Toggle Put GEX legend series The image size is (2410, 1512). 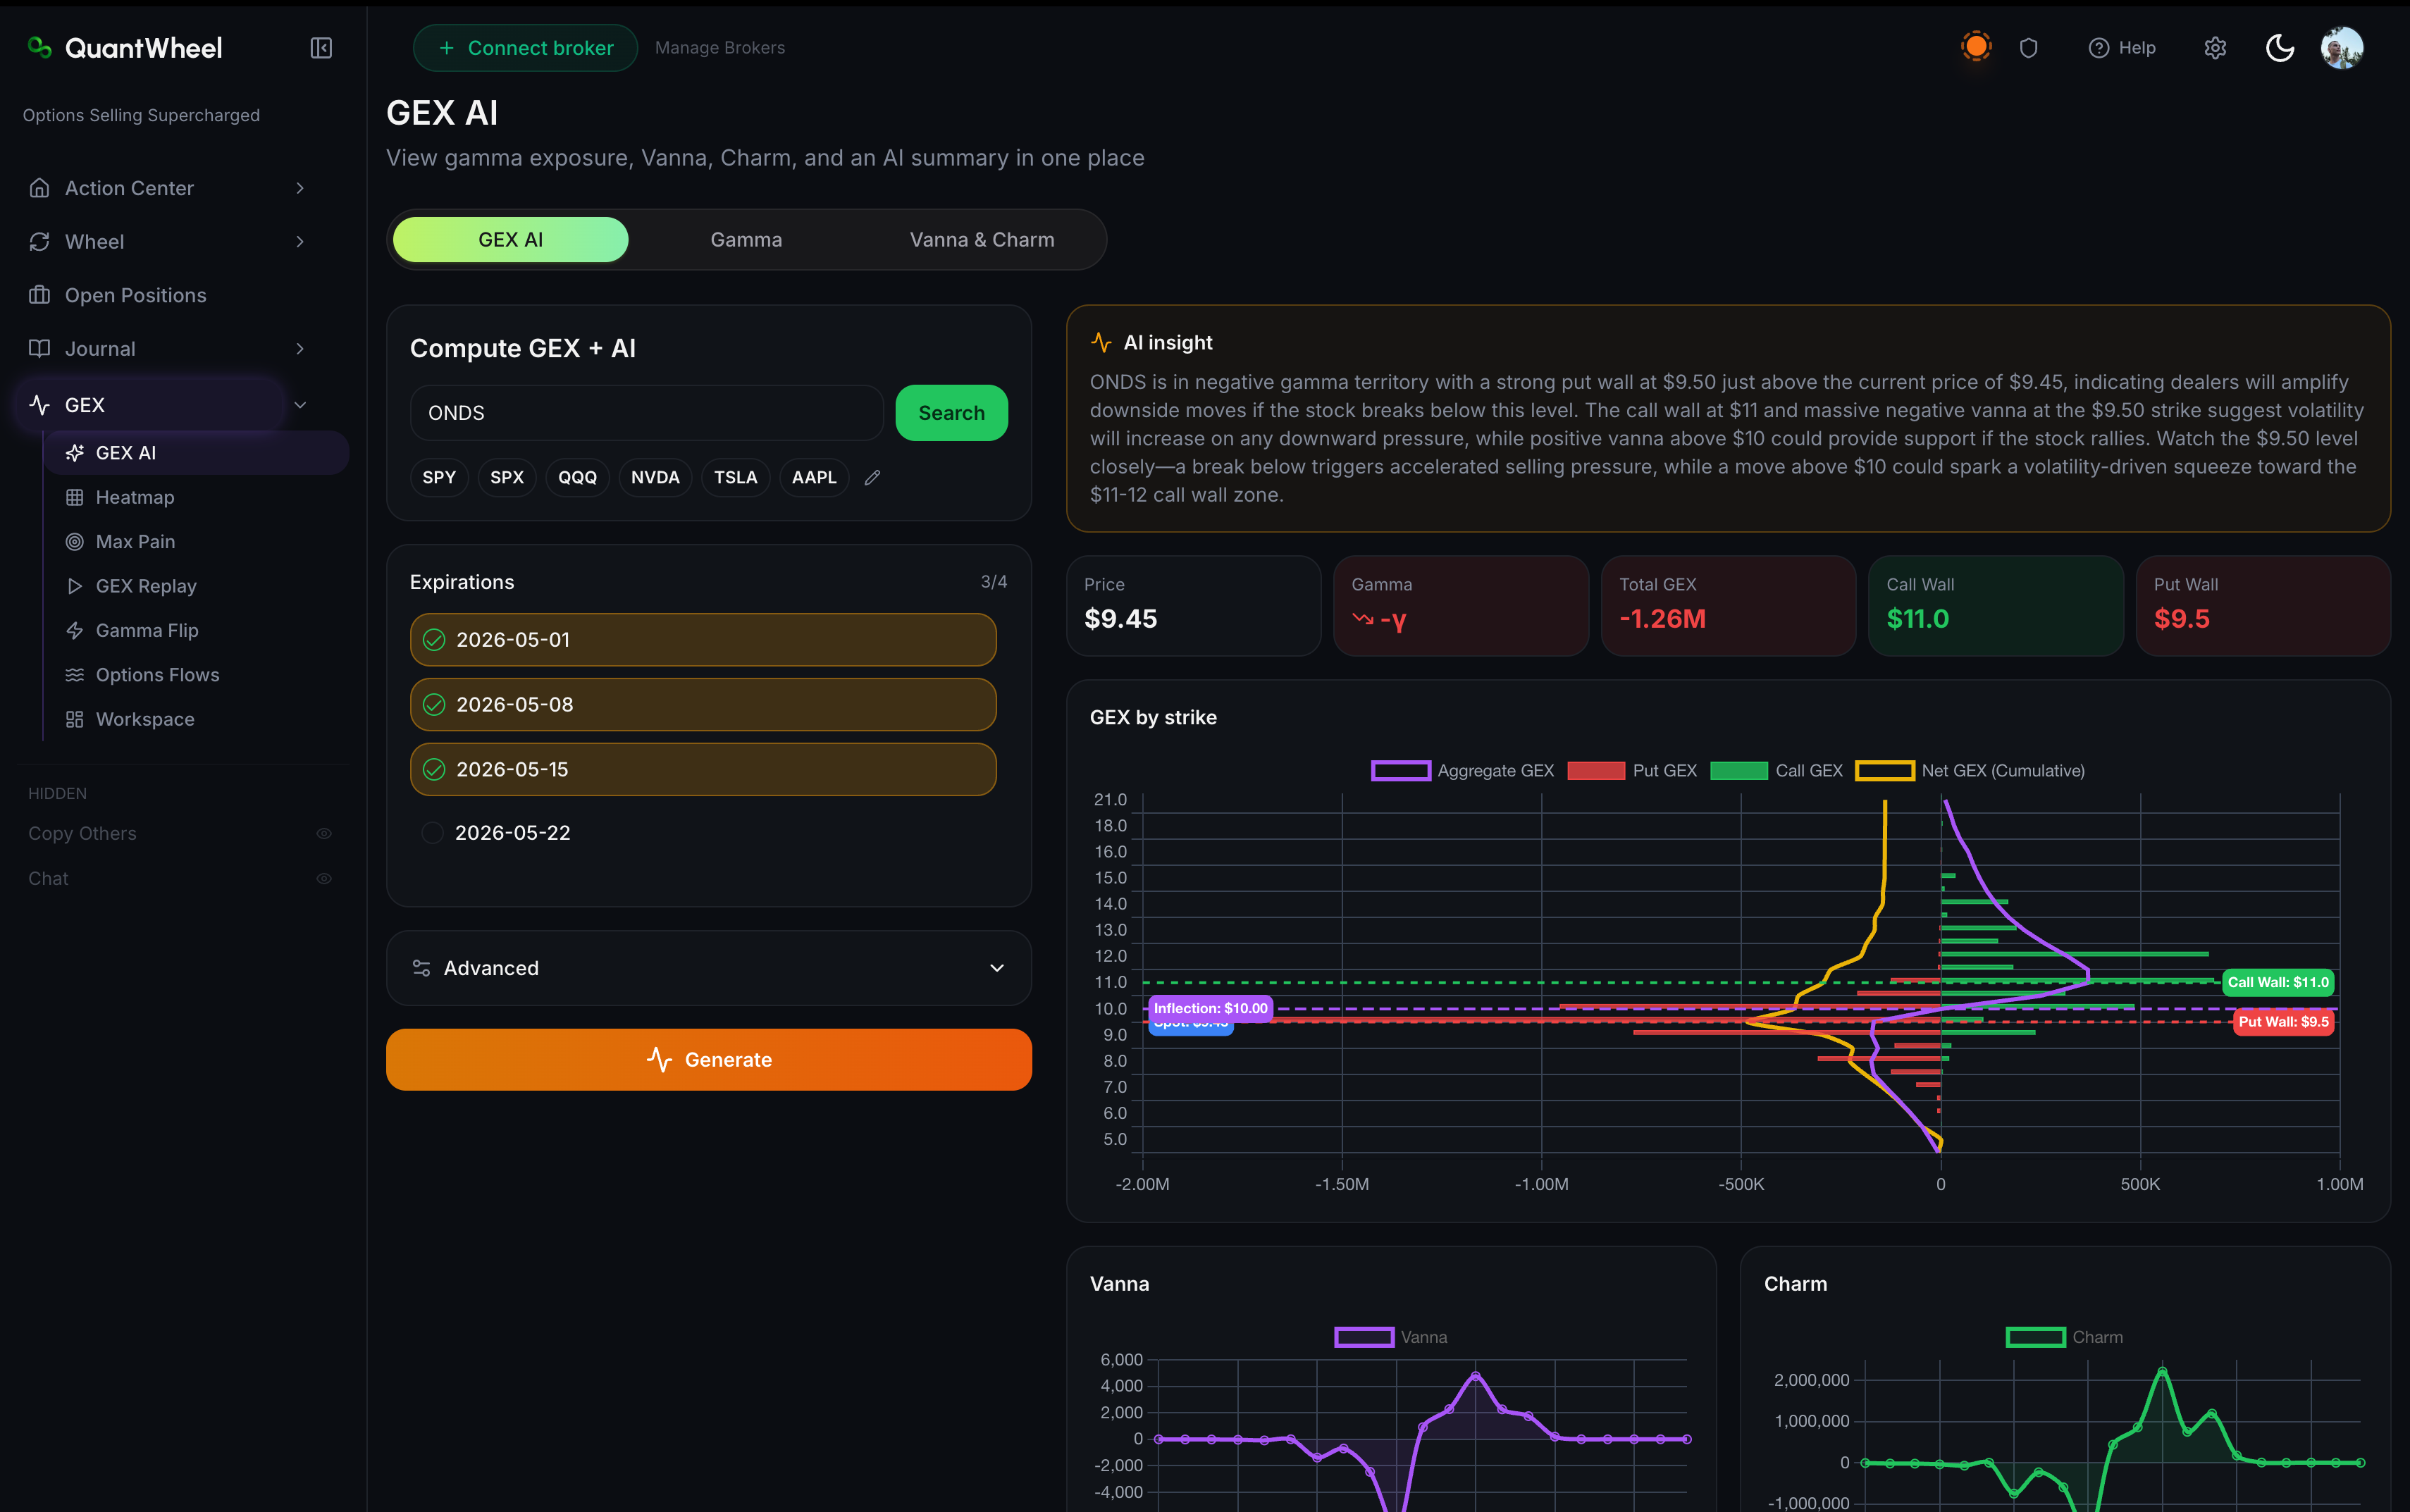tap(1632, 771)
